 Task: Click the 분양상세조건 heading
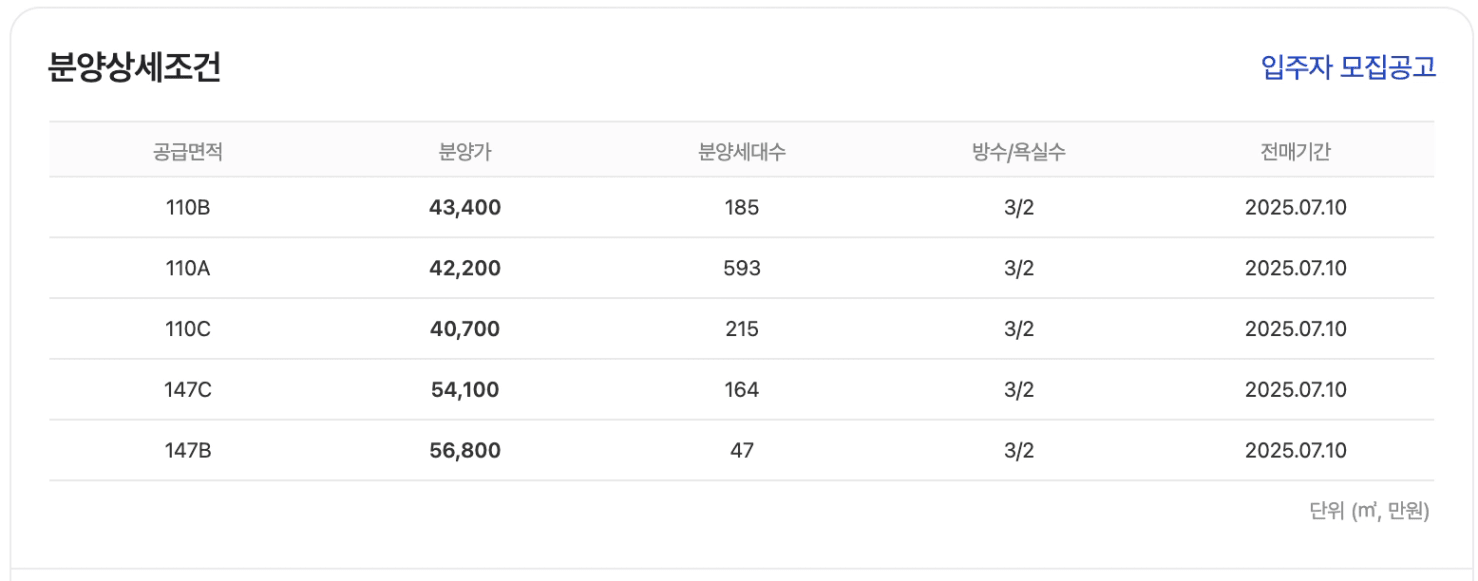(134, 67)
